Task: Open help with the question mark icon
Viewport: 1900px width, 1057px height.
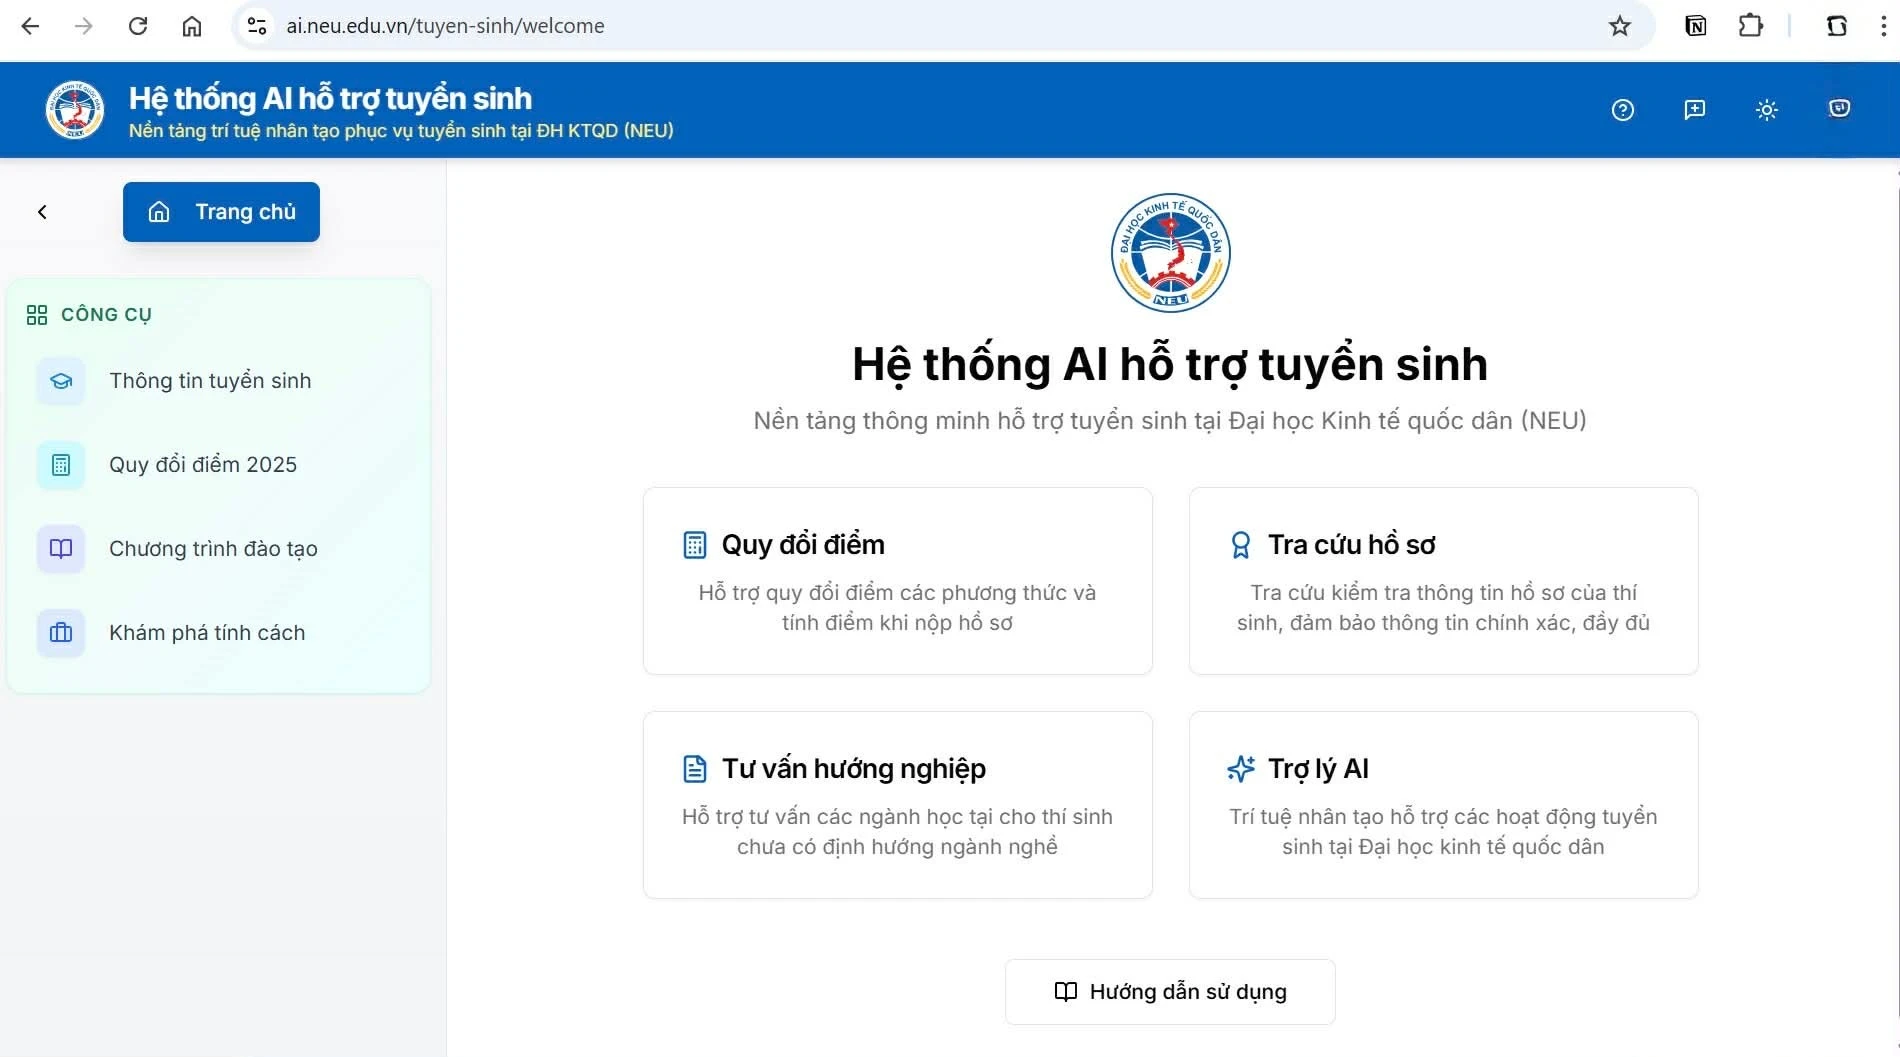Action: tap(1623, 110)
